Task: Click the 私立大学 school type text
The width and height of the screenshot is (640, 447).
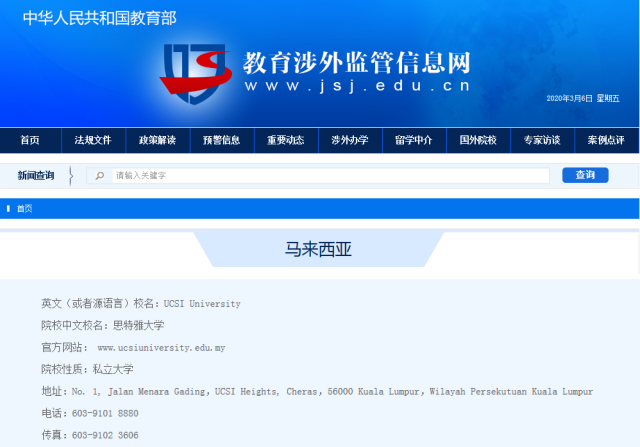Action: coord(113,369)
